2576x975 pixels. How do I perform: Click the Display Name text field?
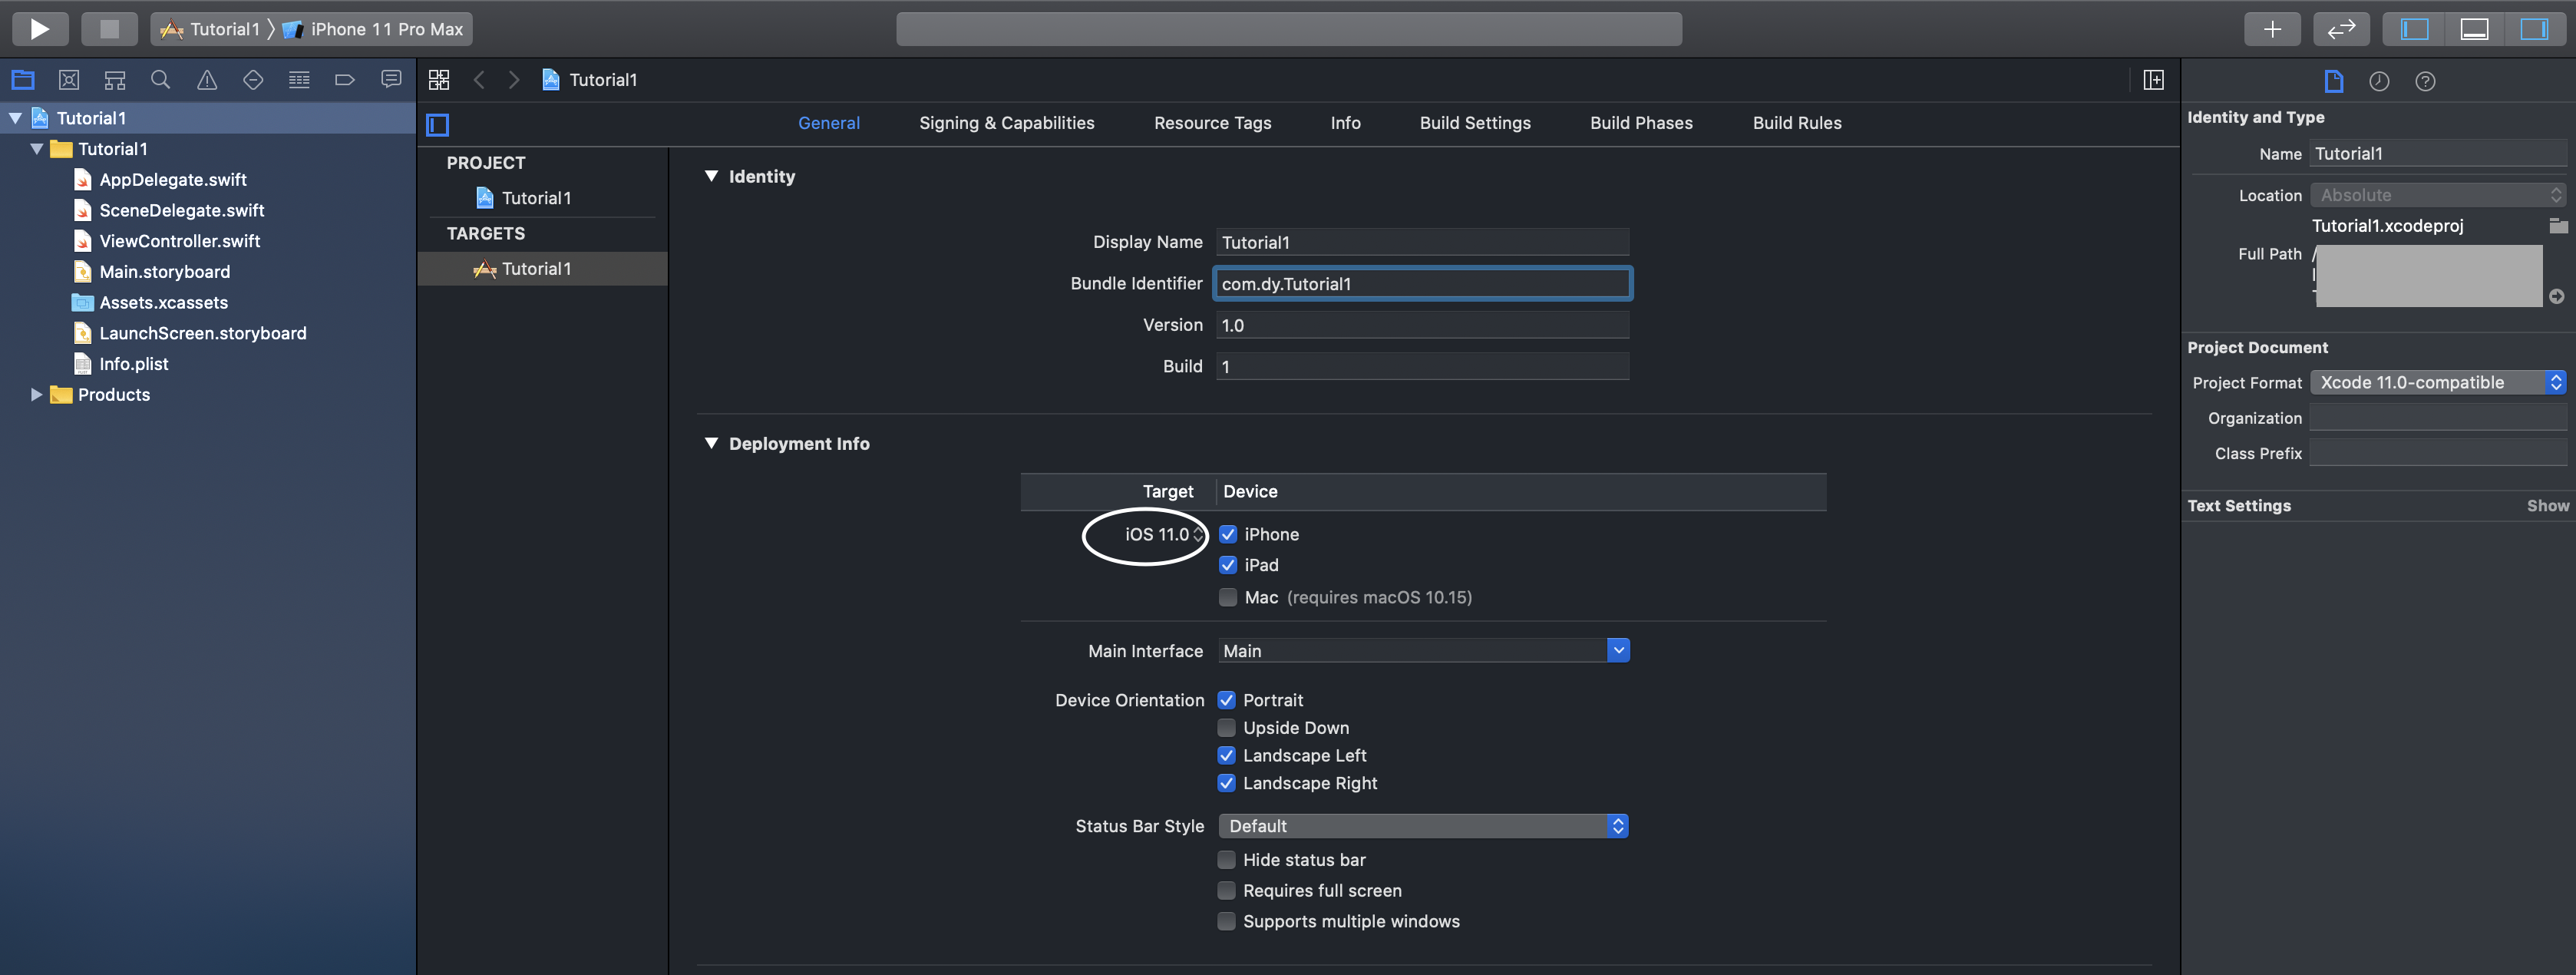click(x=1421, y=242)
